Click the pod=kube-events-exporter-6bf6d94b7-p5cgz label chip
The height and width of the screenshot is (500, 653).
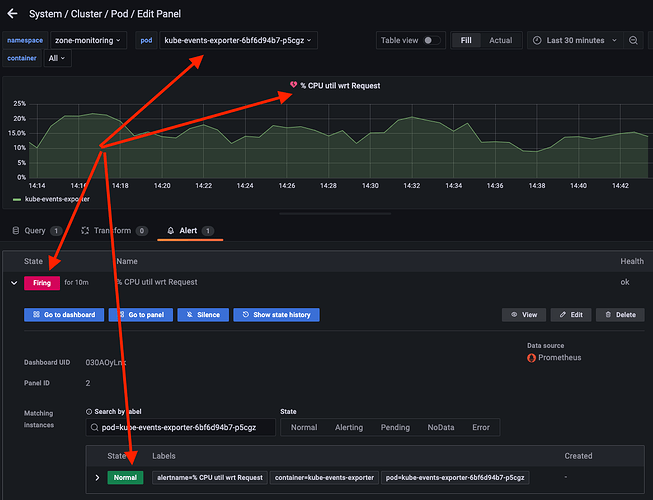455,478
